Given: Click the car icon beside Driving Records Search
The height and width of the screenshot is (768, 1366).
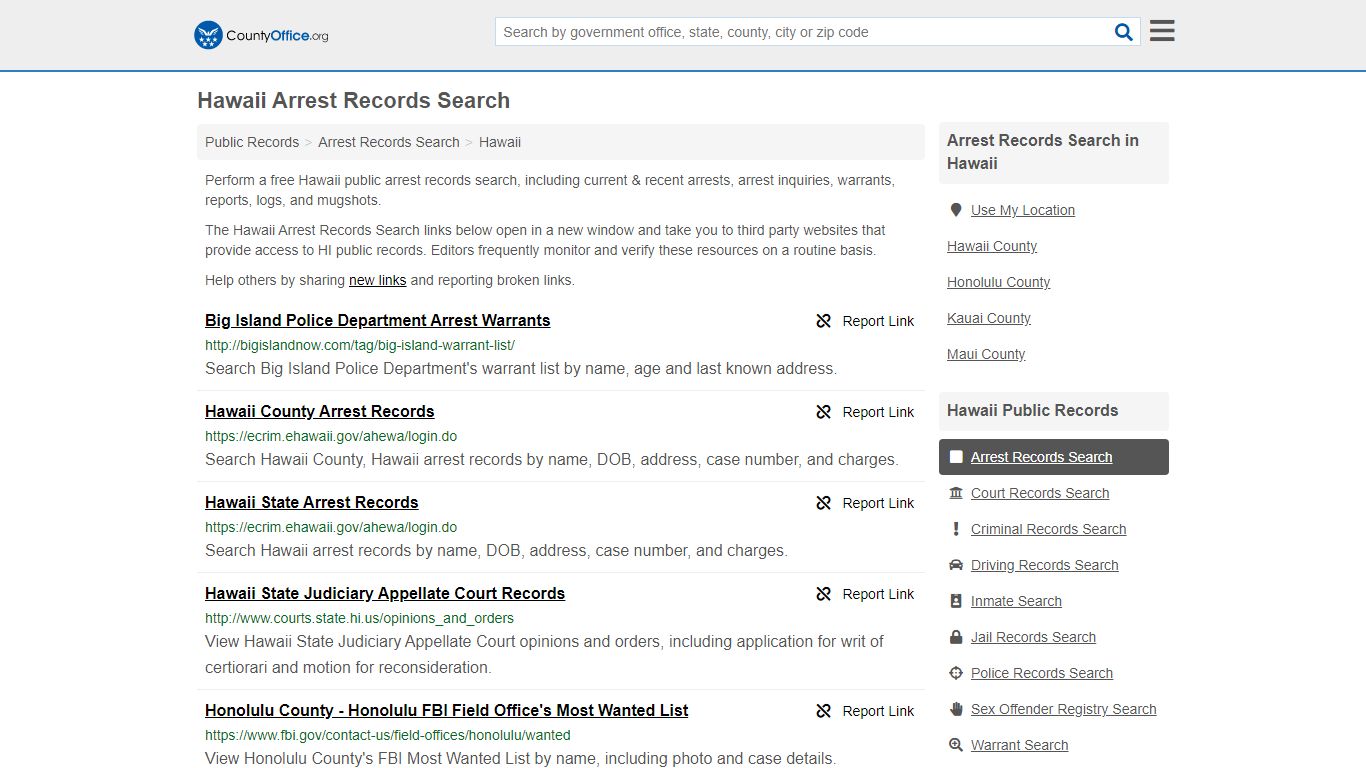Looking at the screenshot, I should [956, 565].
